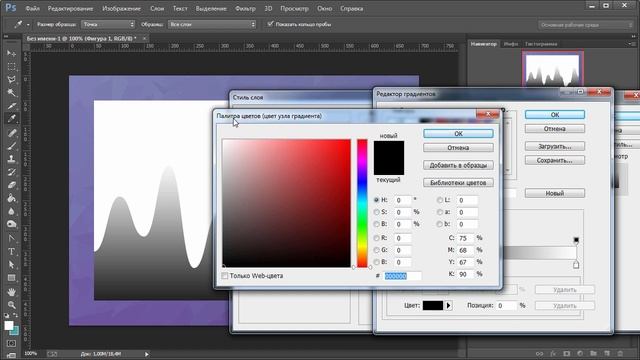Open the 'Образец' layers dropdown
This screenshot has height=360, width=640.
click(x=212, y=24)
